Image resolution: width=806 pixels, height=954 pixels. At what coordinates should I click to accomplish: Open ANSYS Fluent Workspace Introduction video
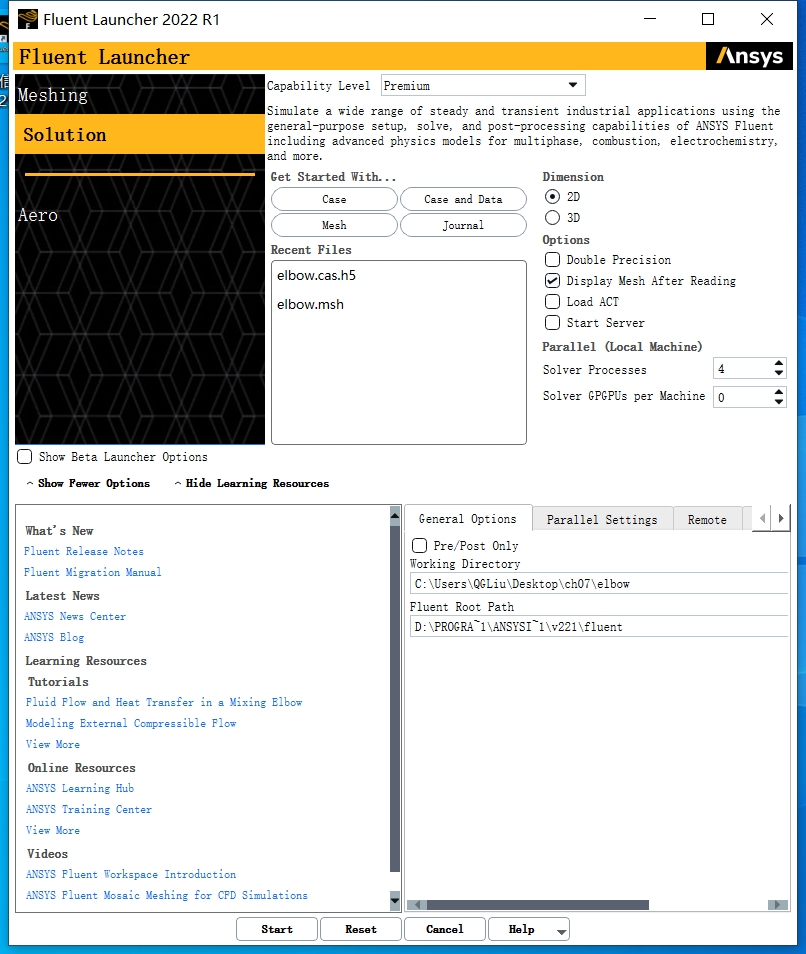(131, 874)
